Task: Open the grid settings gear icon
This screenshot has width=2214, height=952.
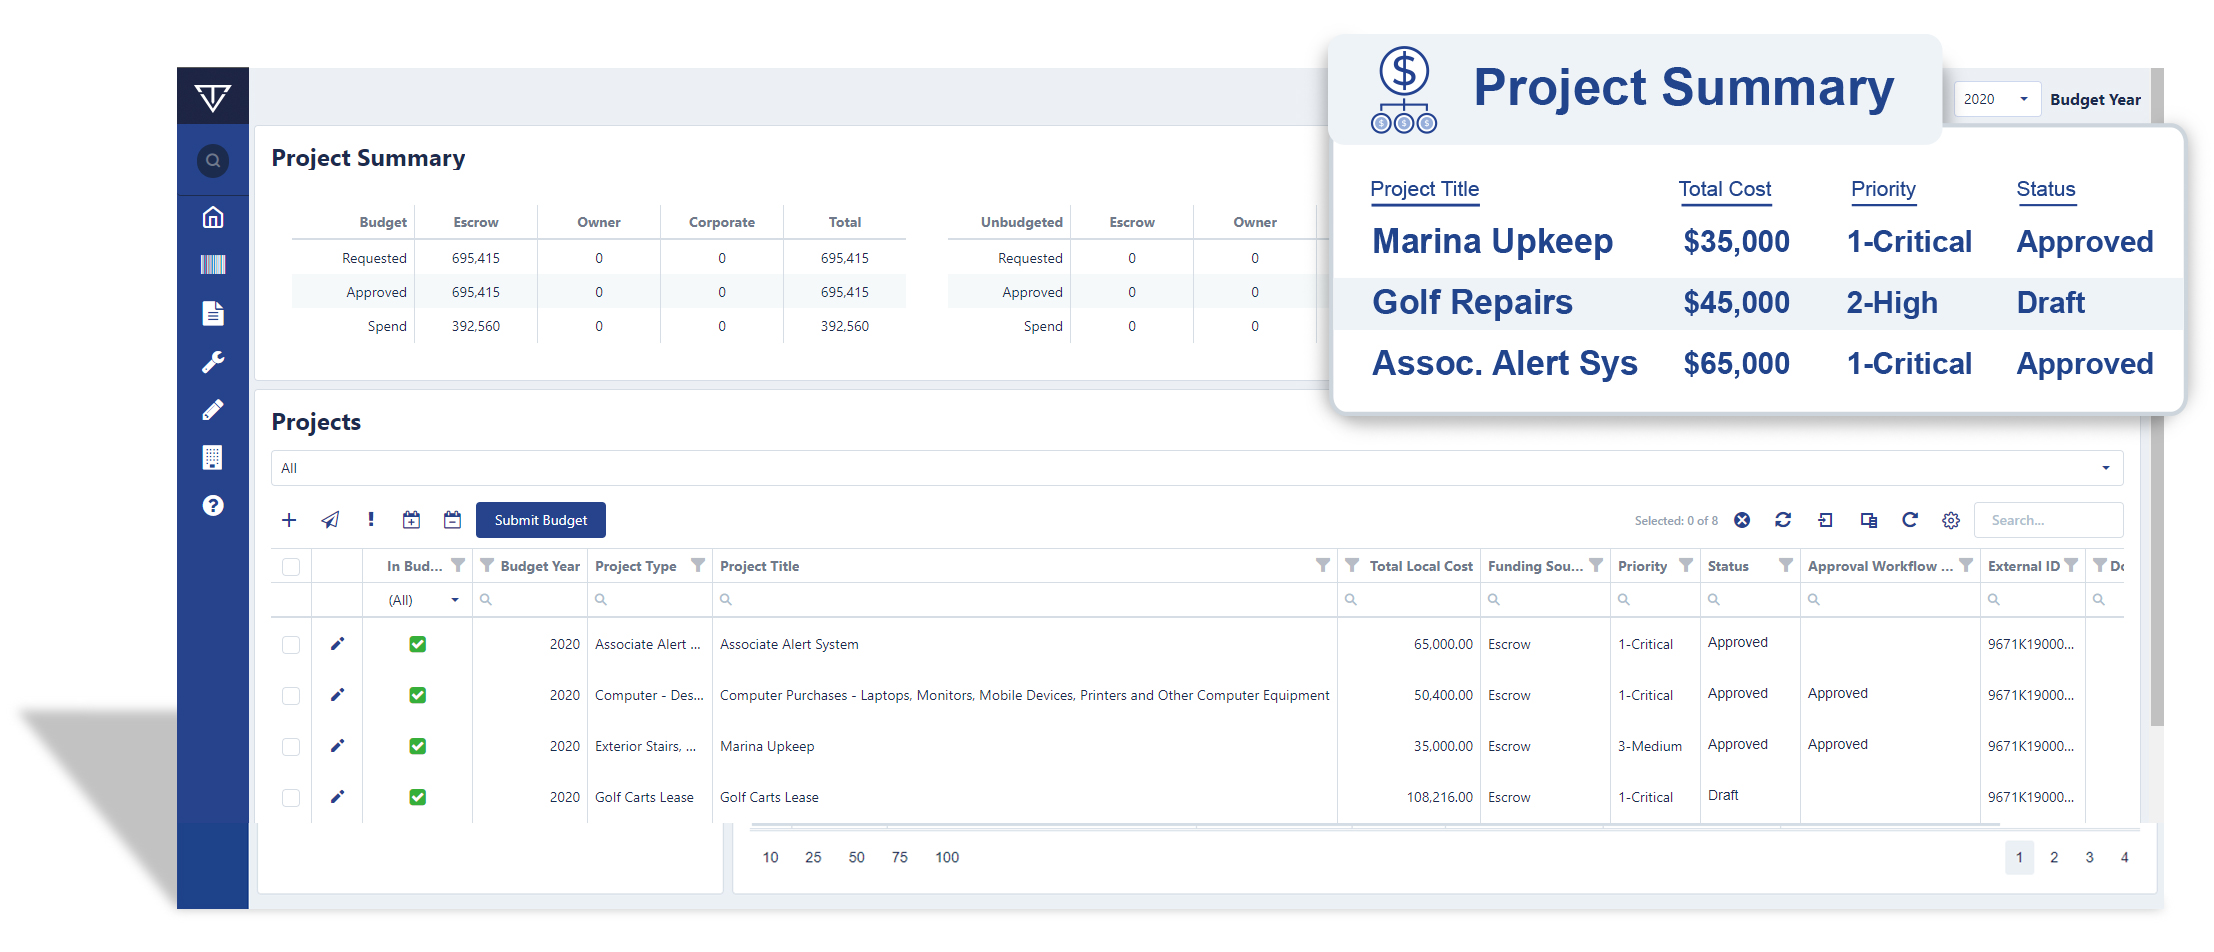Action: coord(1950,520)
